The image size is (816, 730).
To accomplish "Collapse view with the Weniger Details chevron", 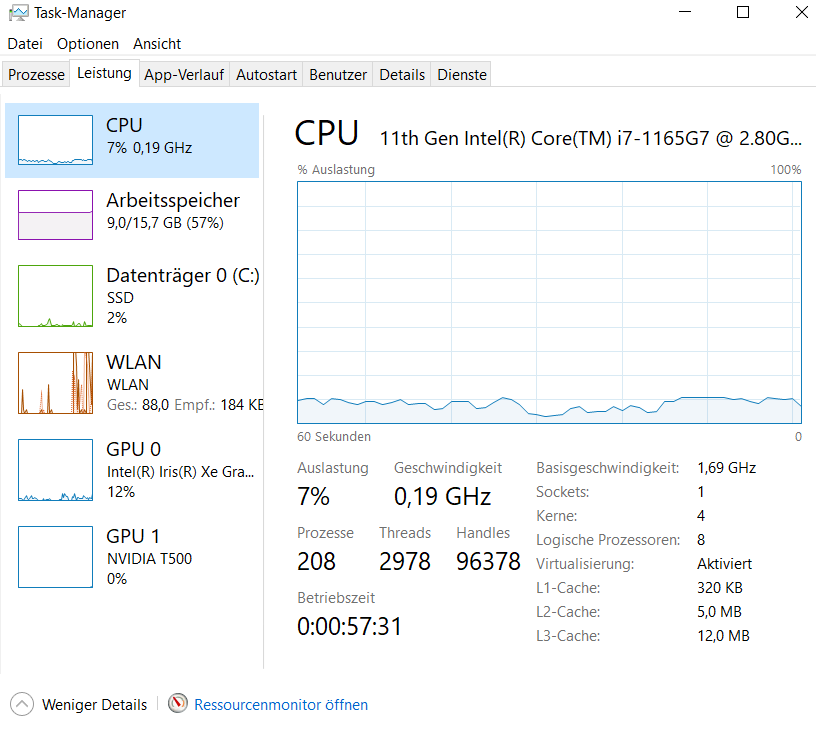I will coord(22,705).
